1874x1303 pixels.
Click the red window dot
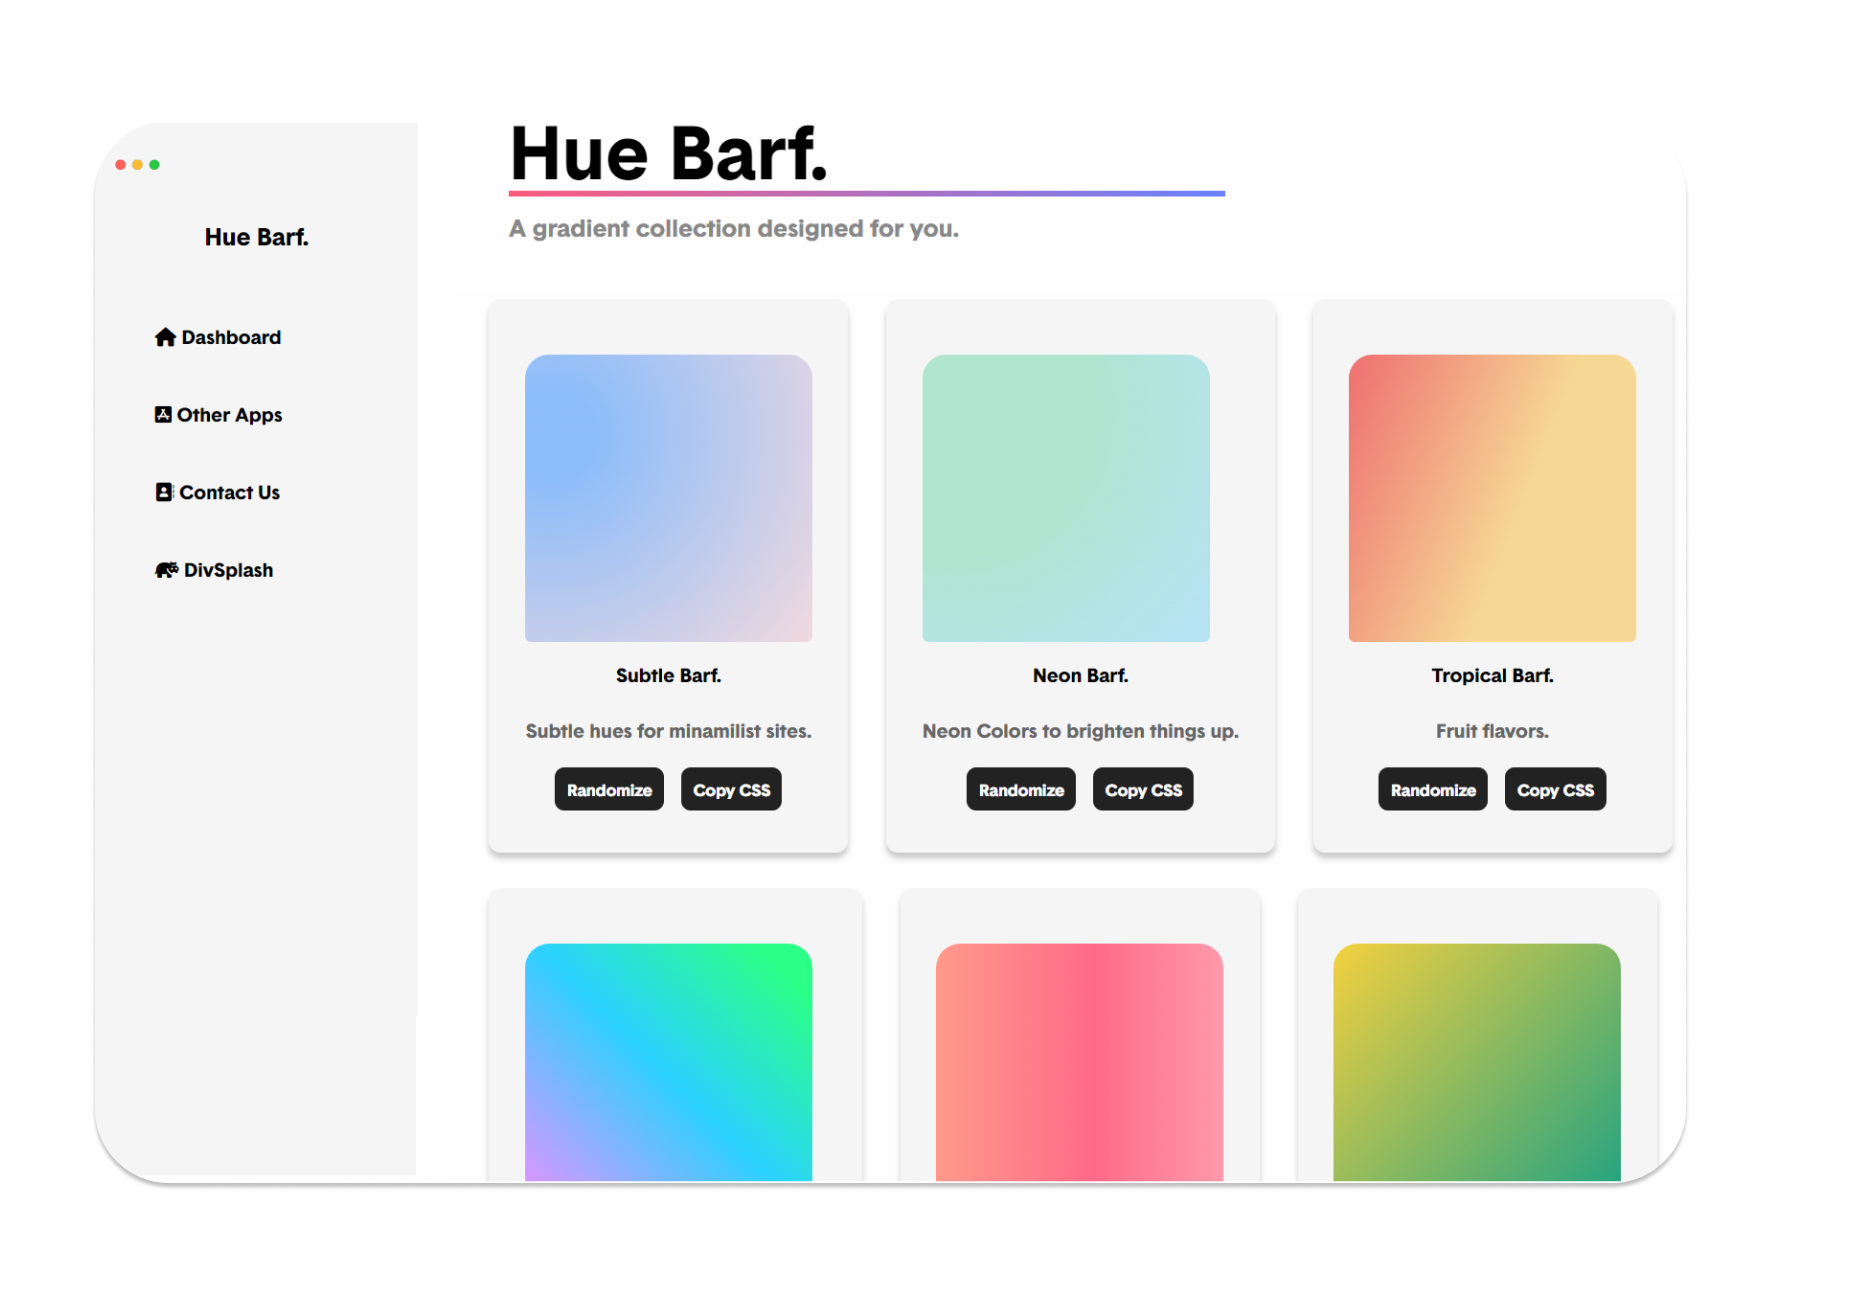pos(120,165)
